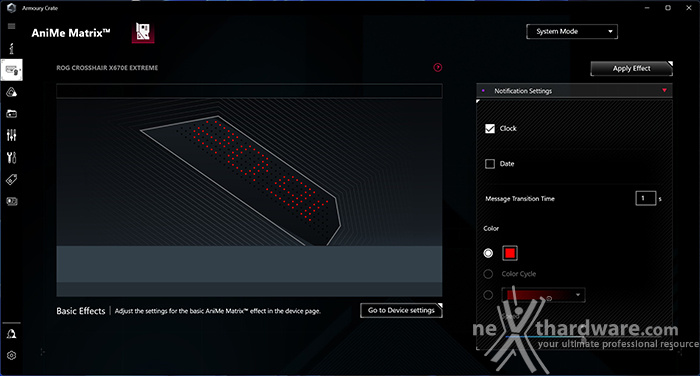Open Aura Sync triangle icon in sidebar
Viewport: 700px width, 376px height.
12,92
